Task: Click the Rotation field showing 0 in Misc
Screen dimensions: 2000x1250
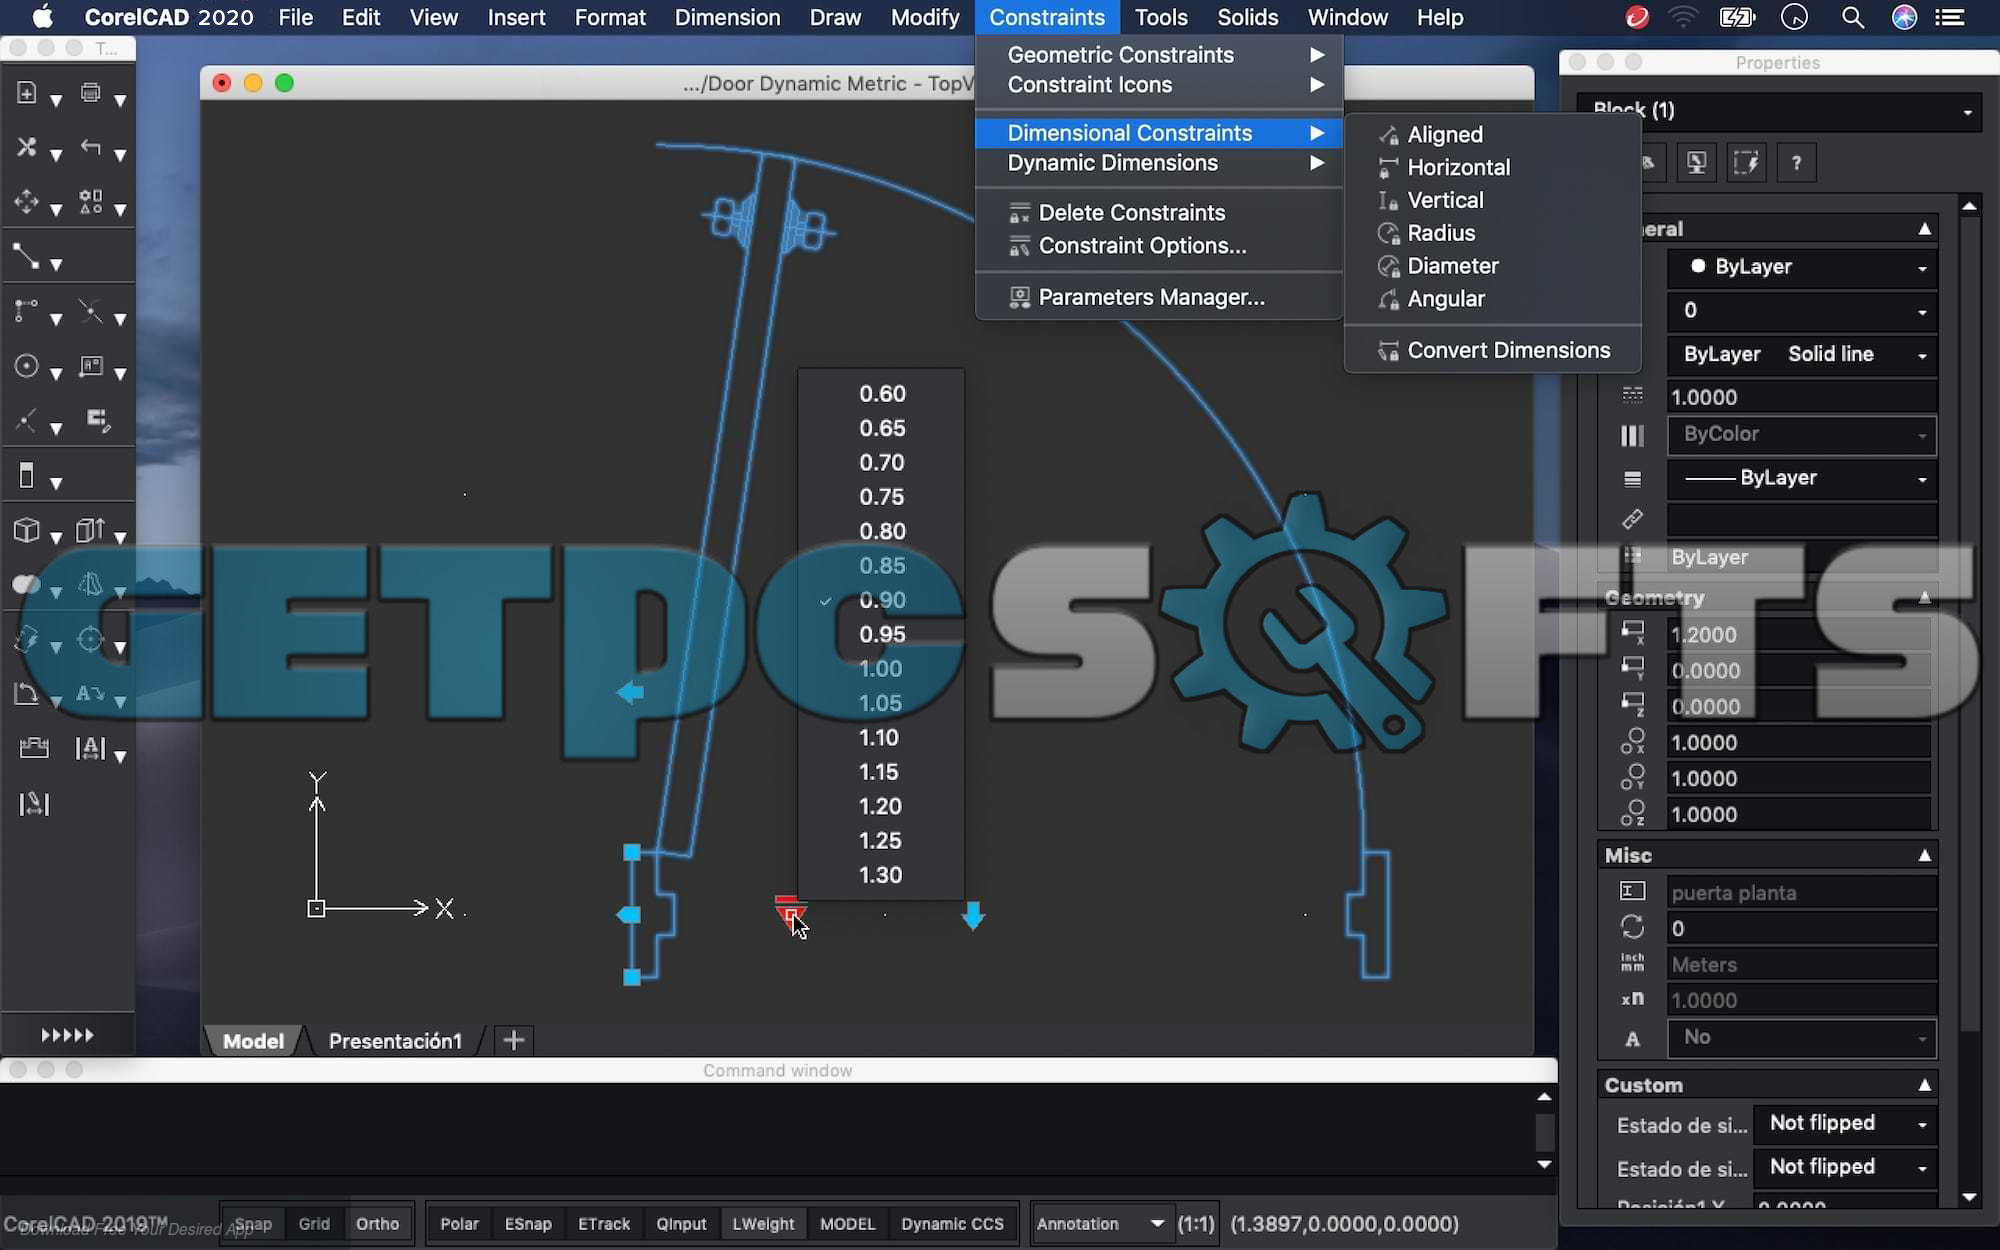Action: pos(1801,928)
